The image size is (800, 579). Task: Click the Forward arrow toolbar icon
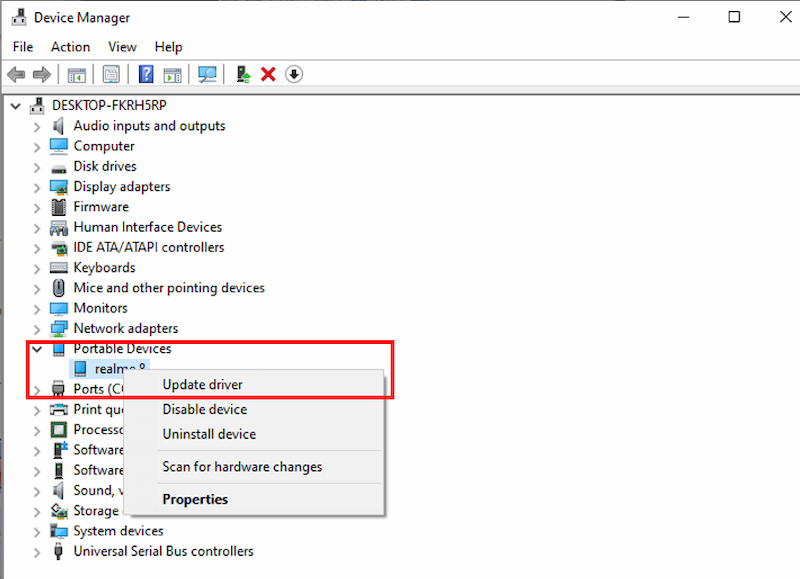pos(42,74)
